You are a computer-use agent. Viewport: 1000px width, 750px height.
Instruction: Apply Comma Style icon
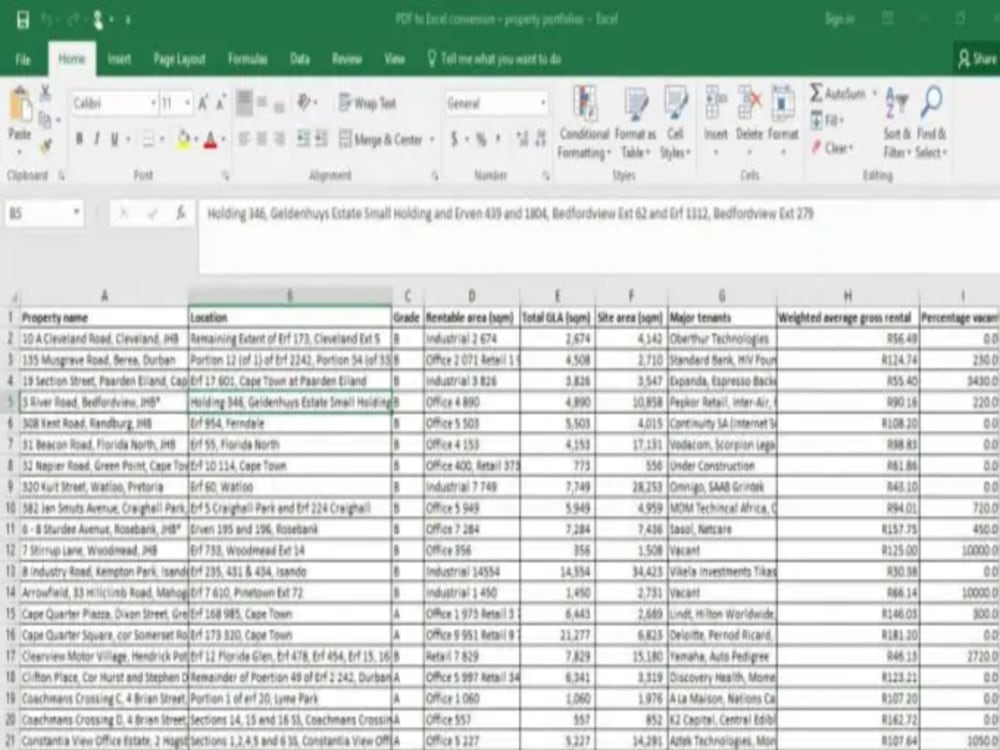pyautogui.click(x=498, y=139)
